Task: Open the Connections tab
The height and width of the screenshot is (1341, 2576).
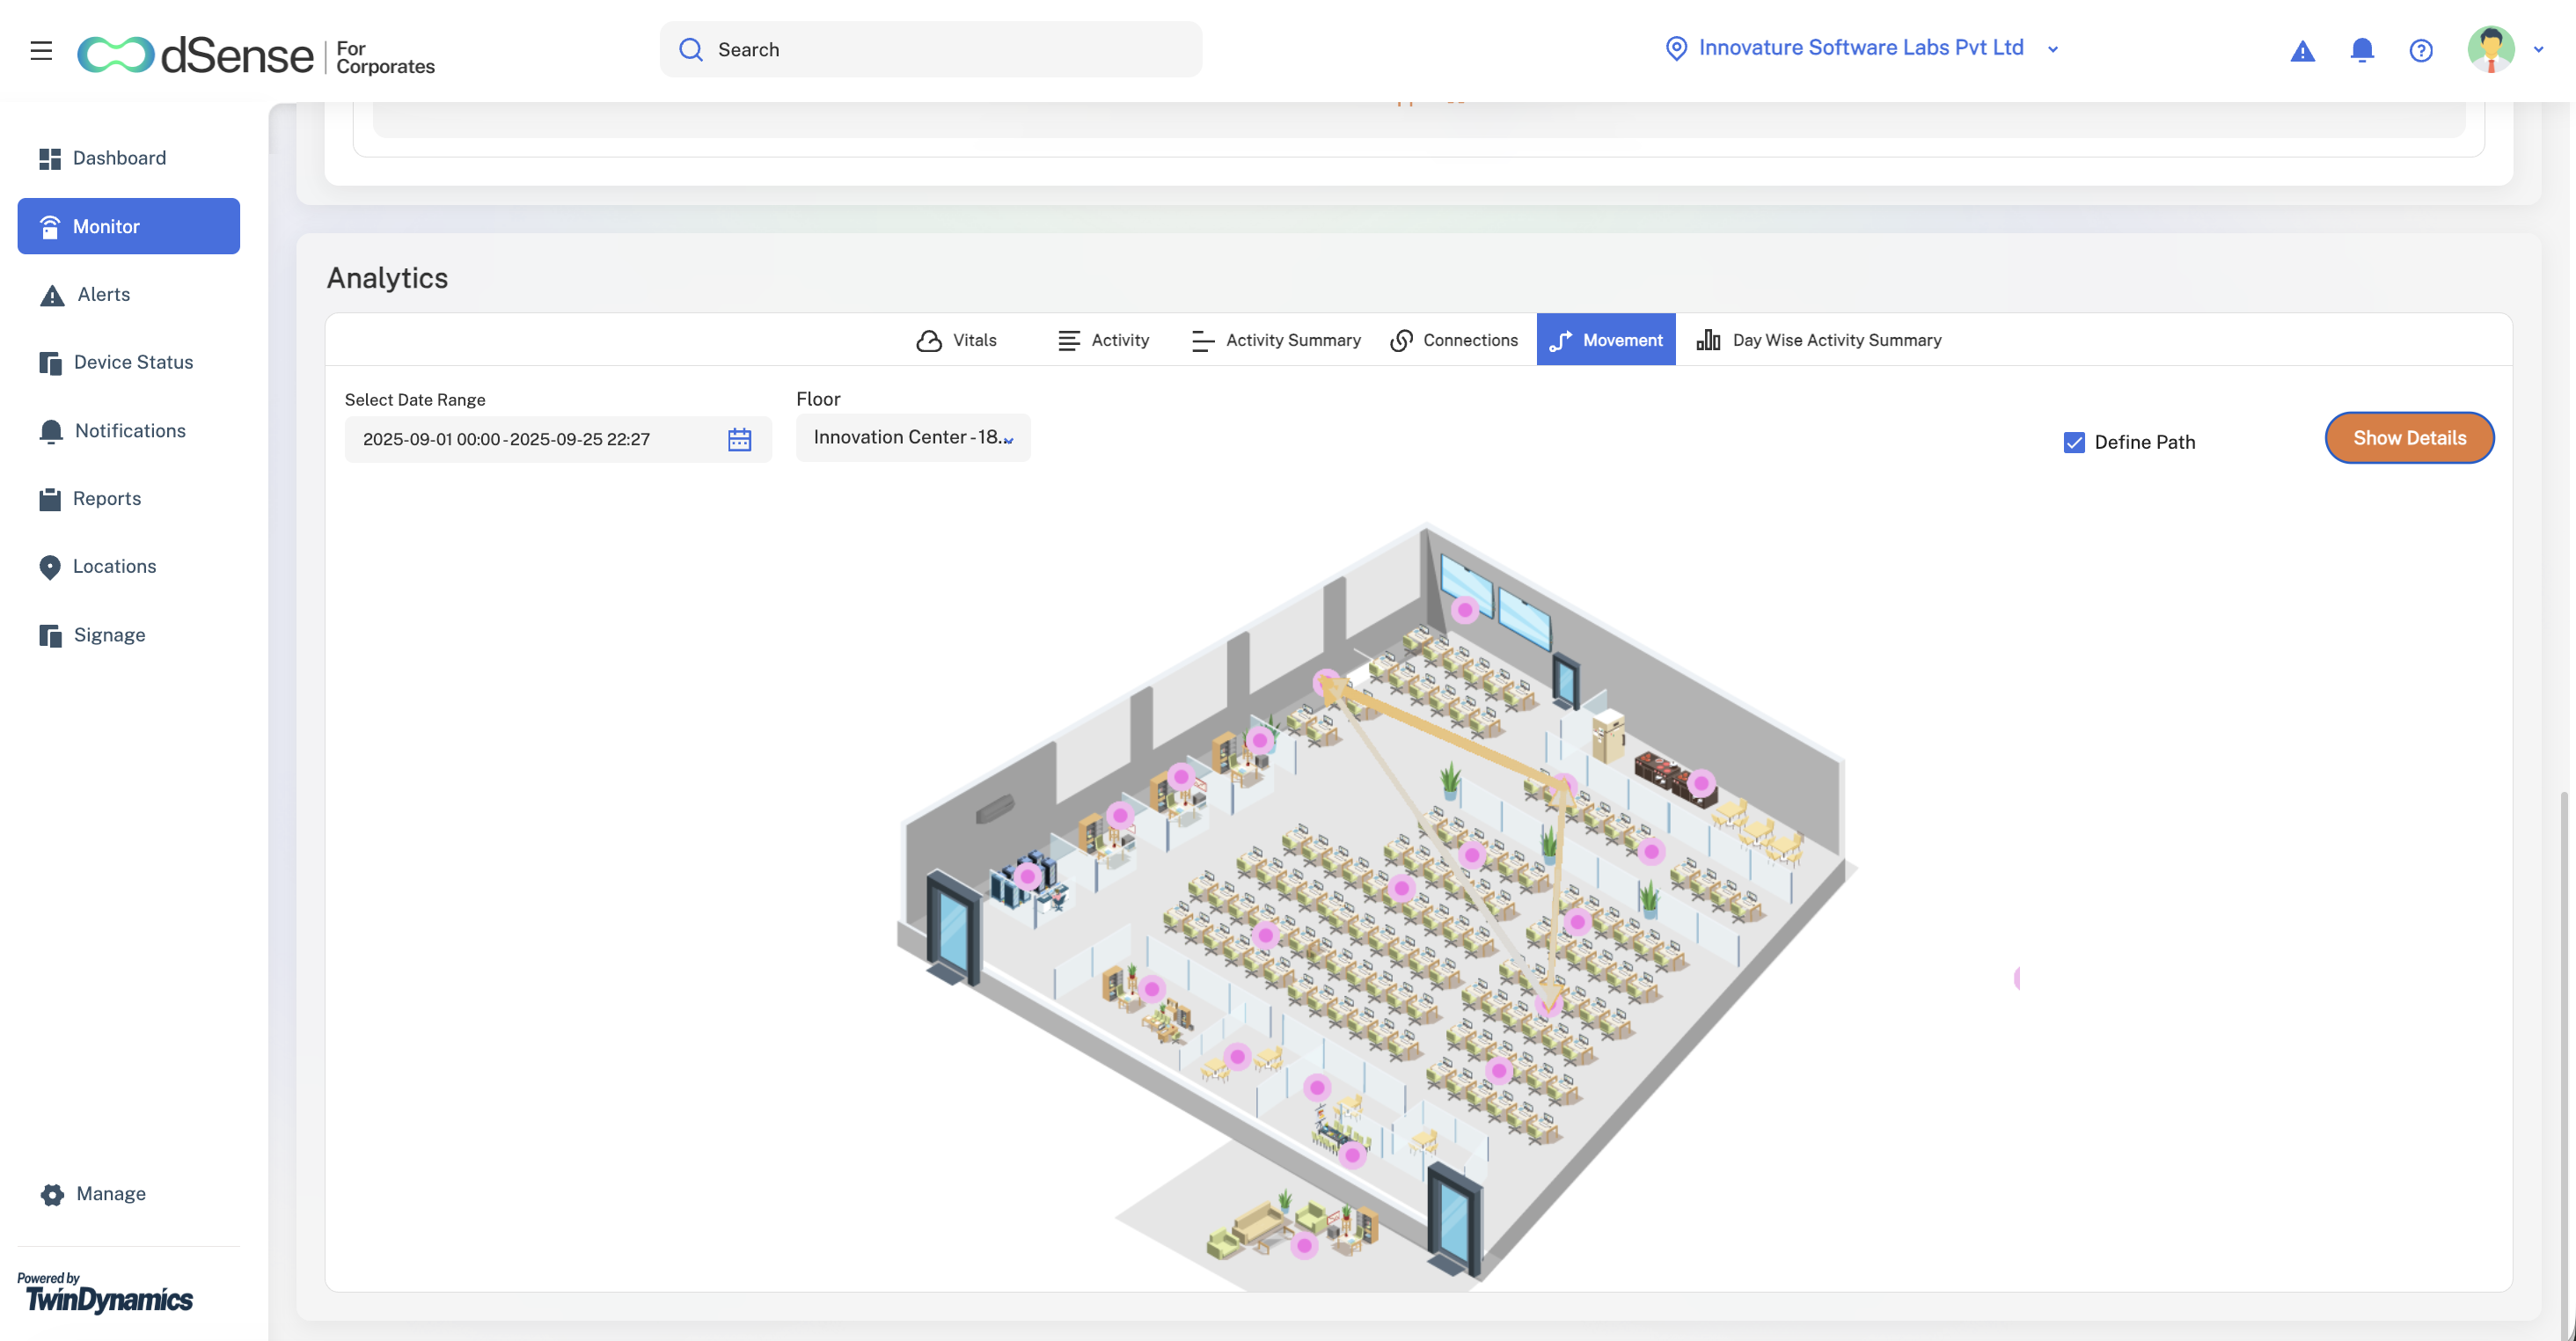Action: point(1454,340)
